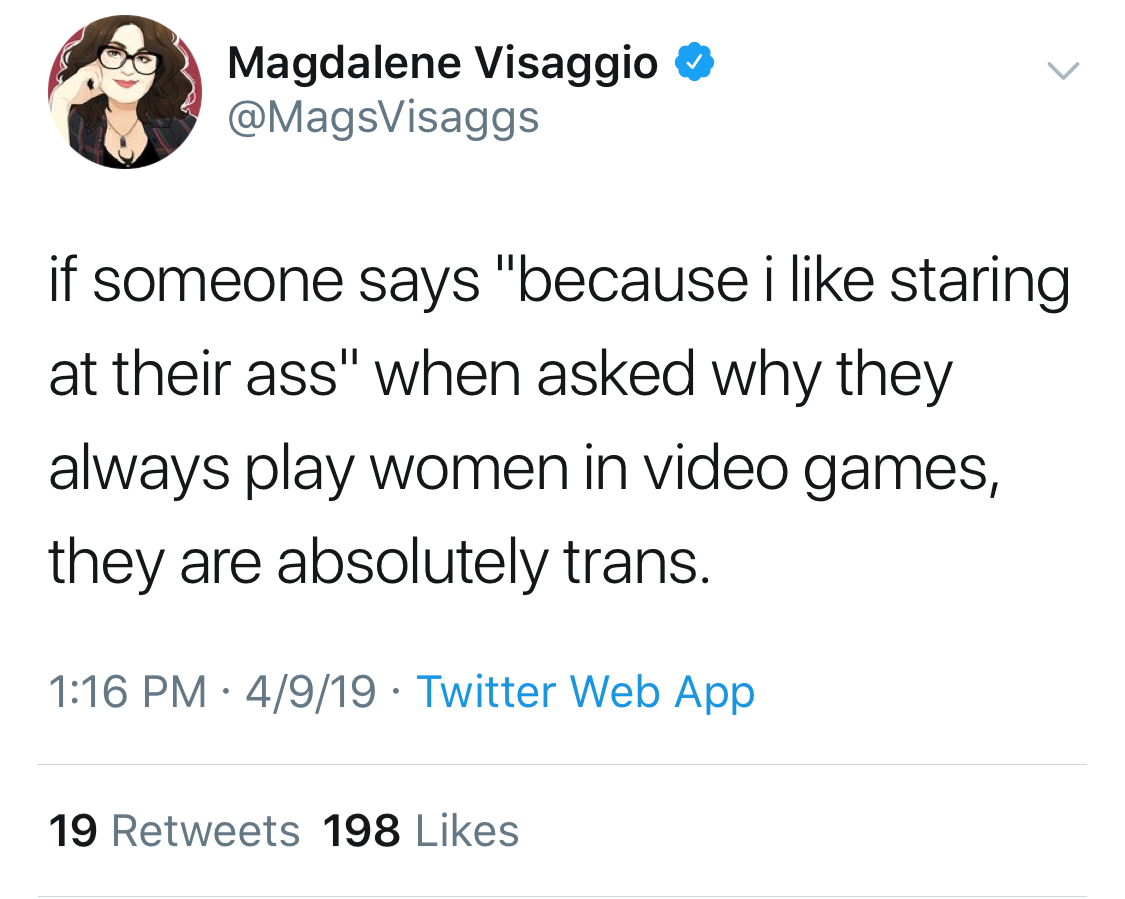Image resolution: width=1125 pixels, height=899 pixels.
Task: Open Magdalene Visaggio's profile avatar
Action: [x=125, y=91]
